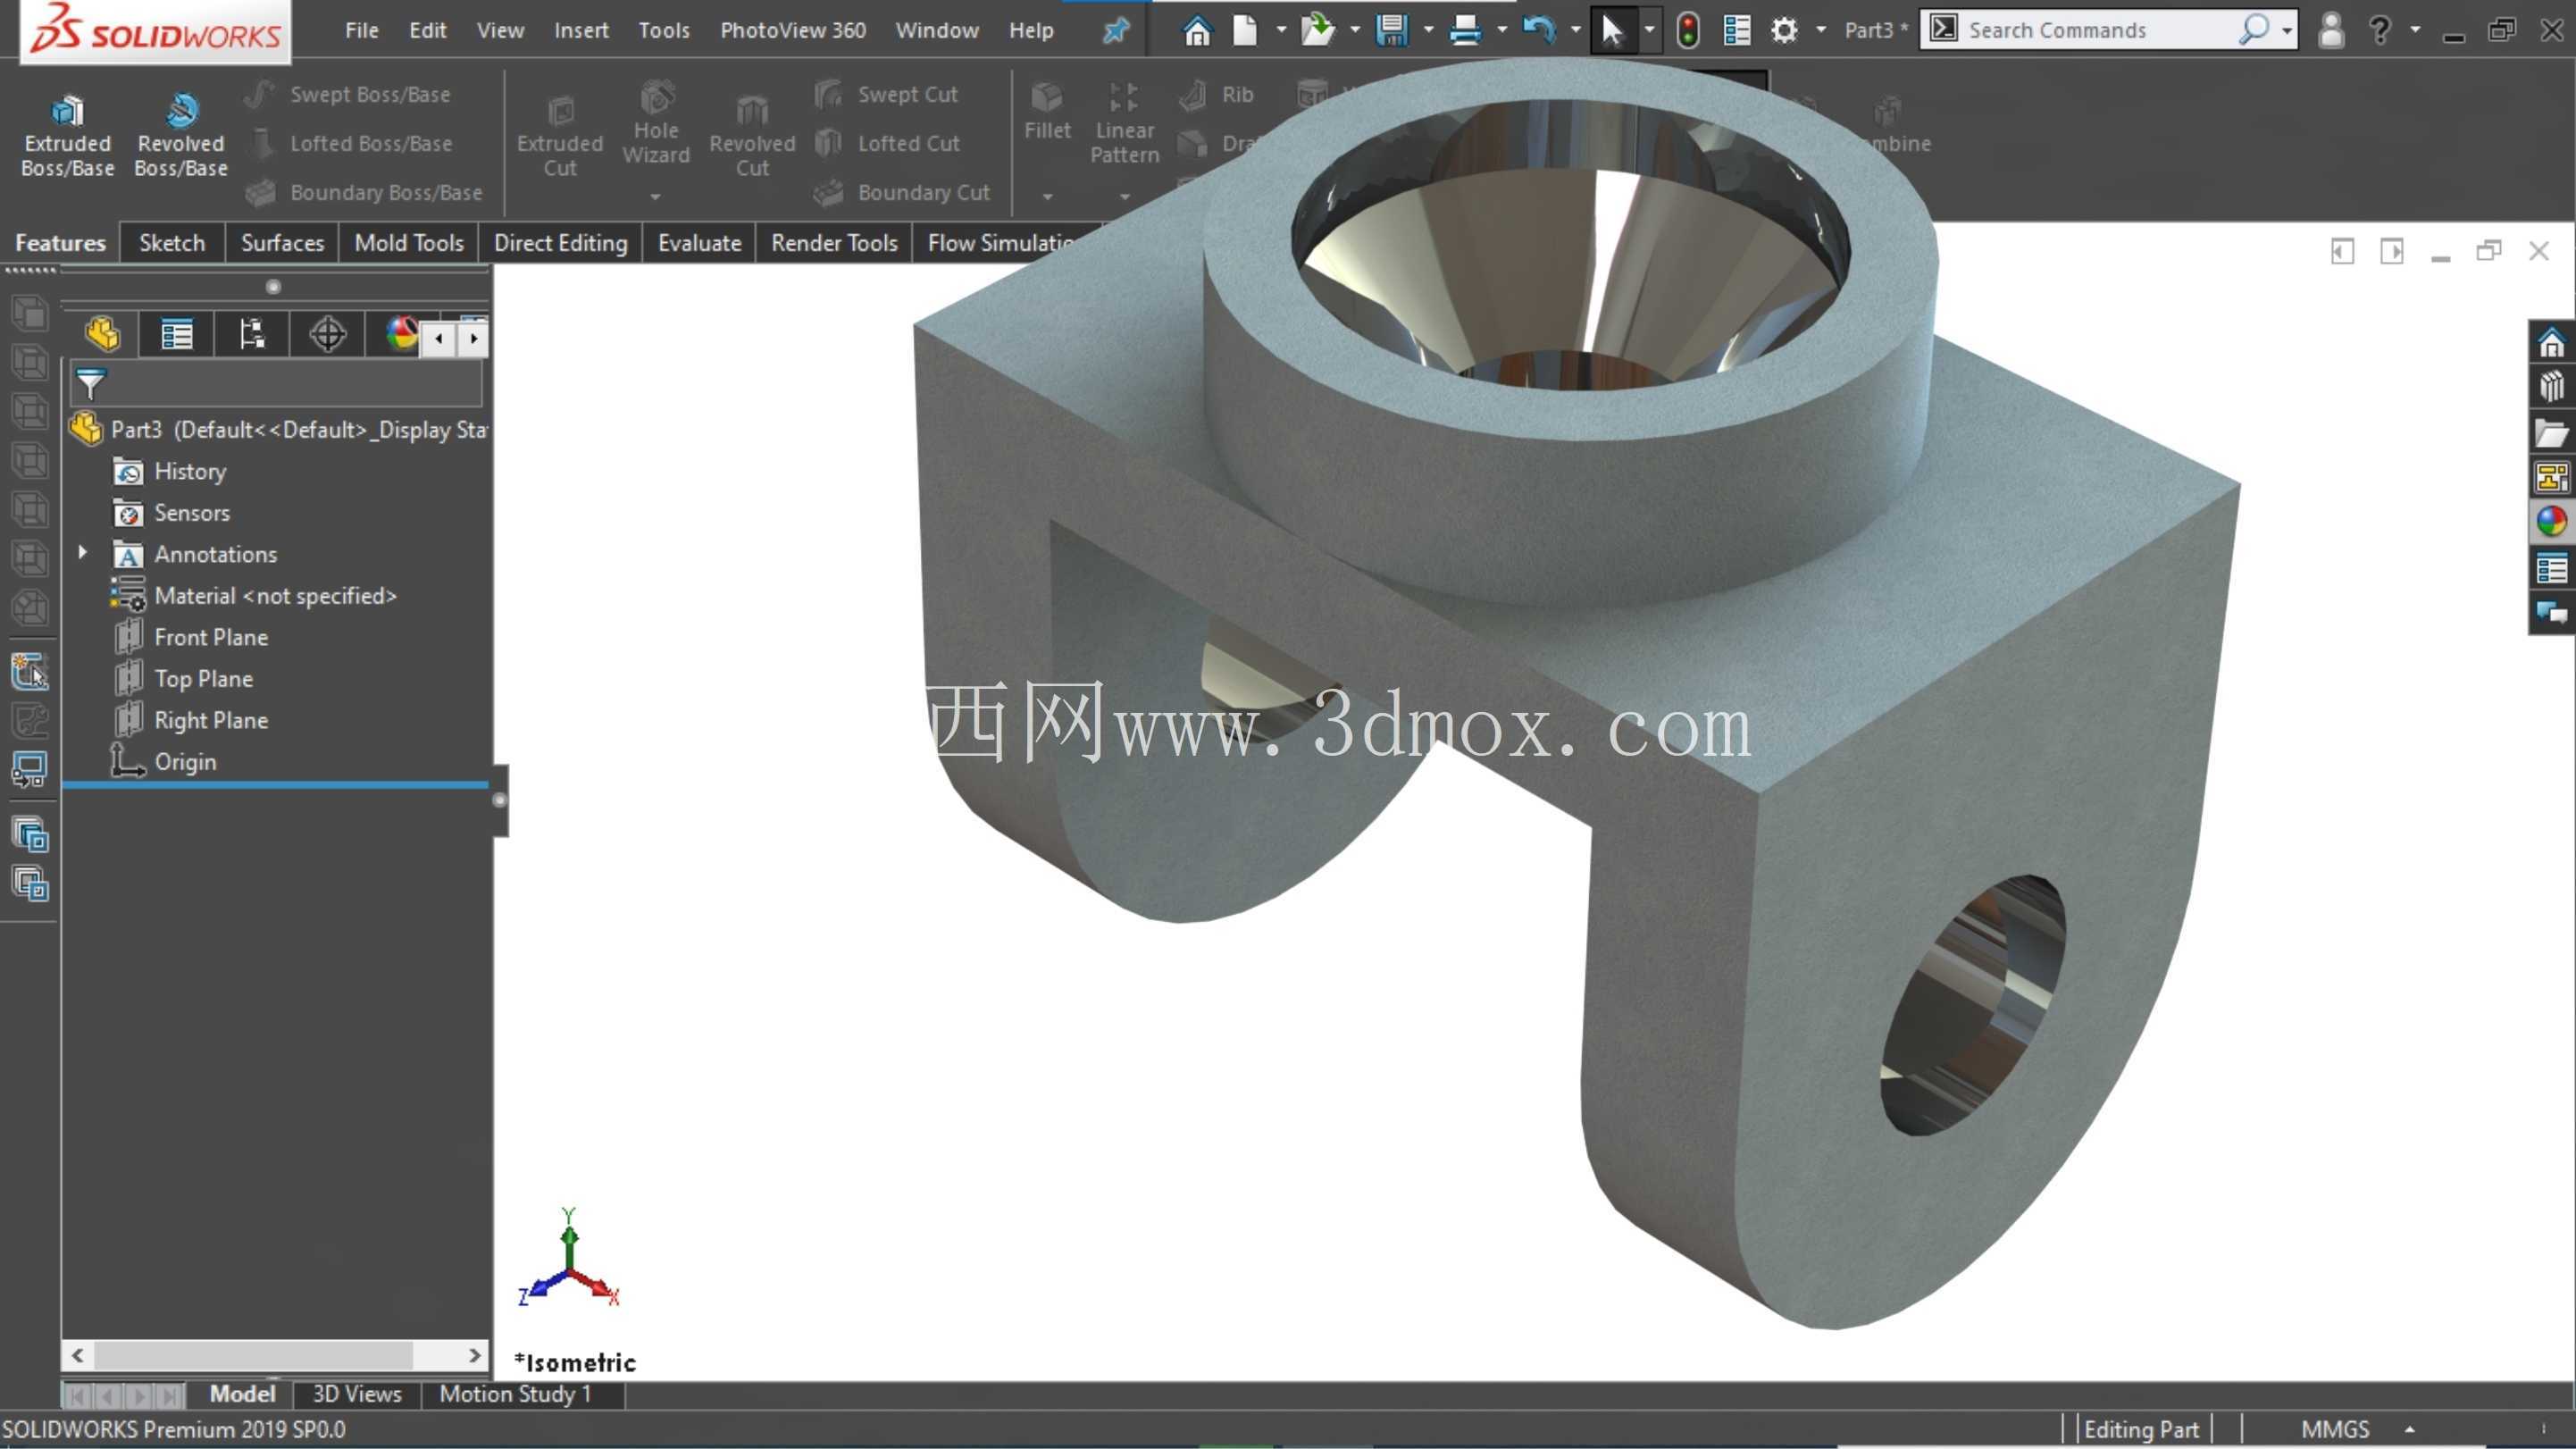The image size is (2576, 1449).
Task: Pin the menu bar with the pushpin
Action: tap(1116, 30)
